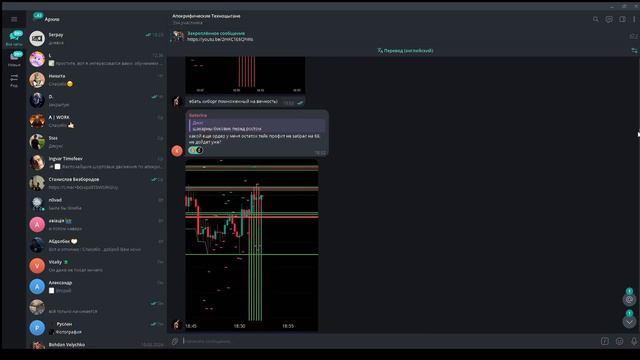This screenshot has width=640, height=360.
Task: Open the Vitaliy chat
Action: (97, 266)
